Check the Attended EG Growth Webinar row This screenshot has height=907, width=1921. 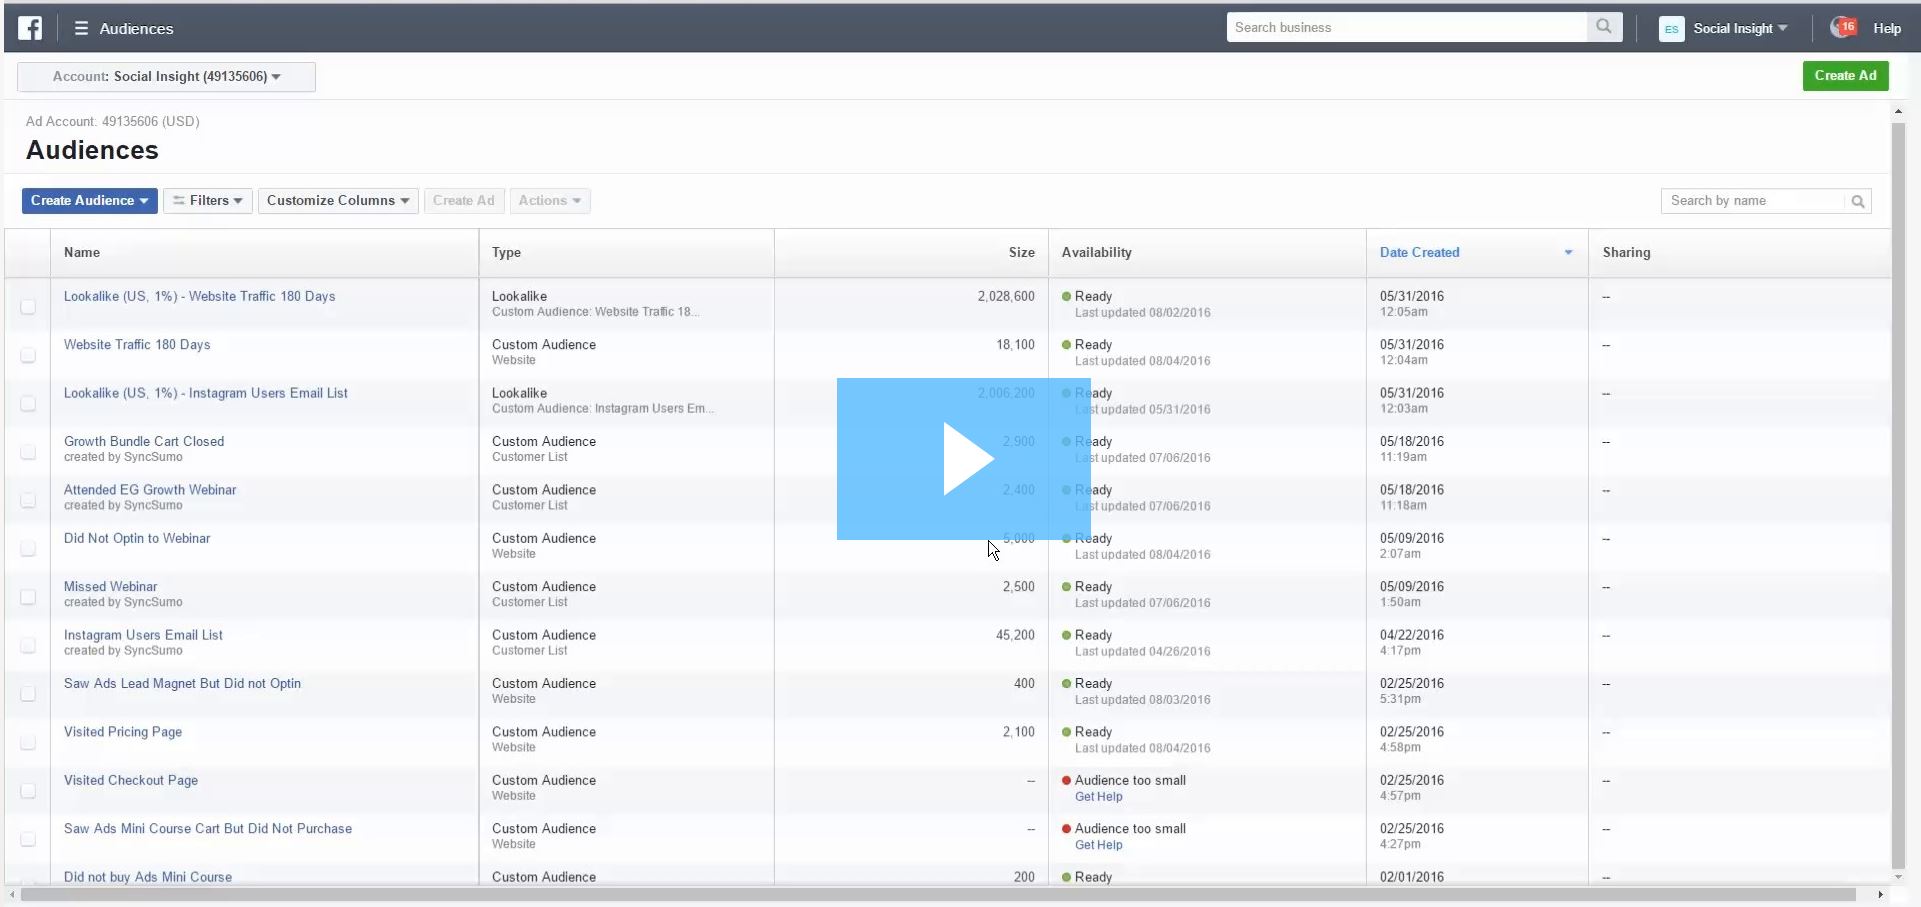tap(28, 500)
